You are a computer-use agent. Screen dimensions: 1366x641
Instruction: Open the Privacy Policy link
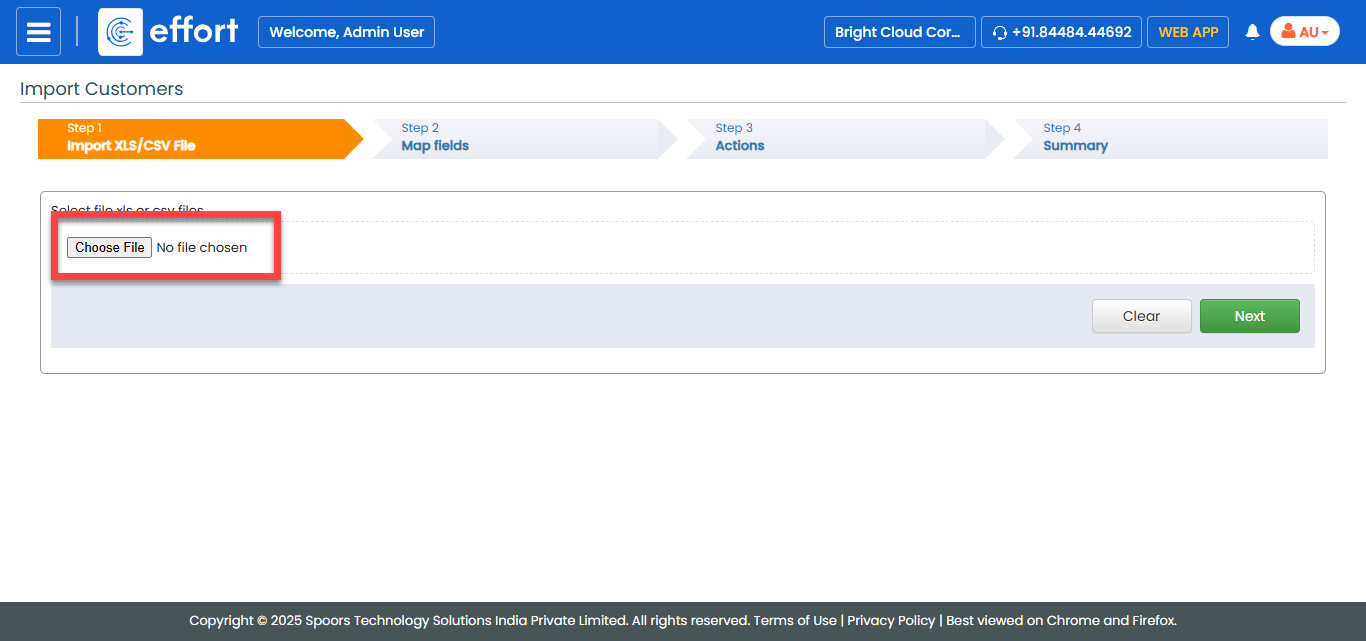(891, 620)
